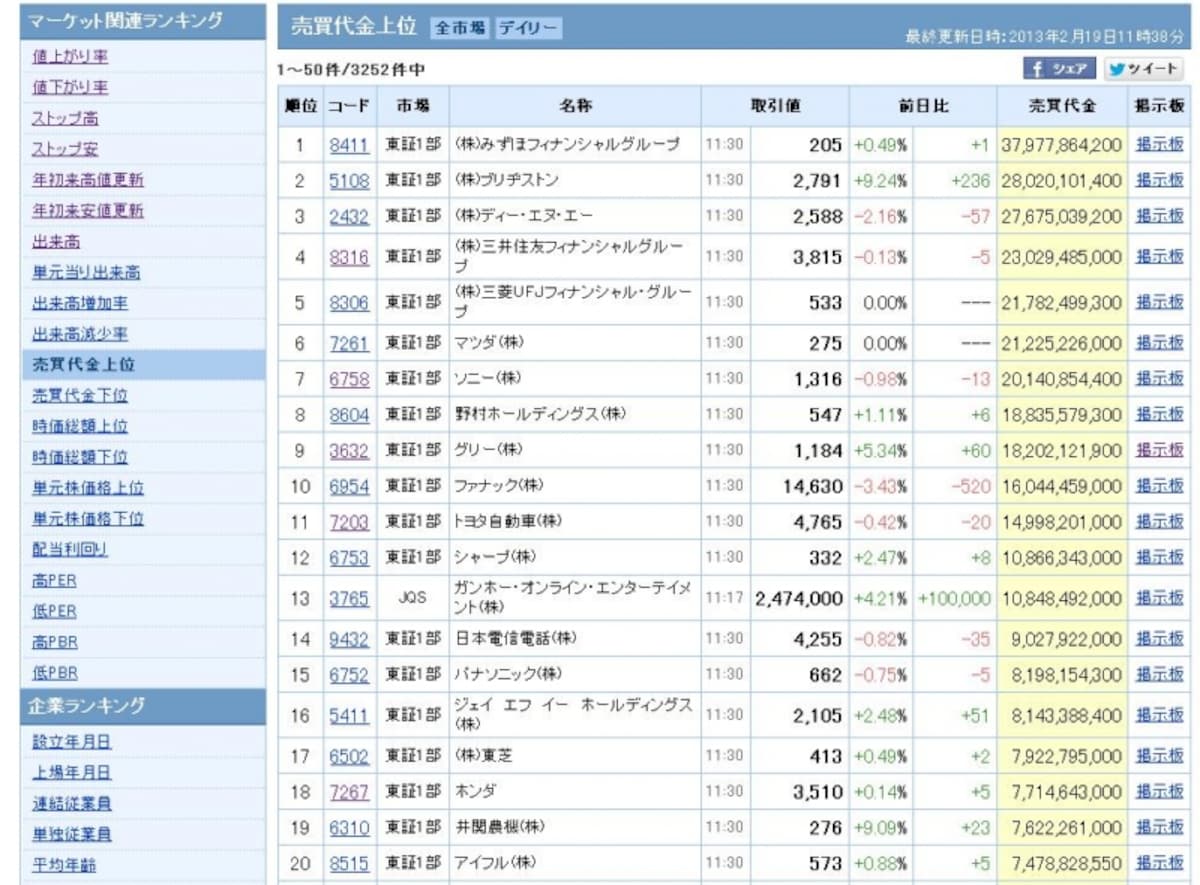
Task: Open stock code 7267 link
Action: 349,793
